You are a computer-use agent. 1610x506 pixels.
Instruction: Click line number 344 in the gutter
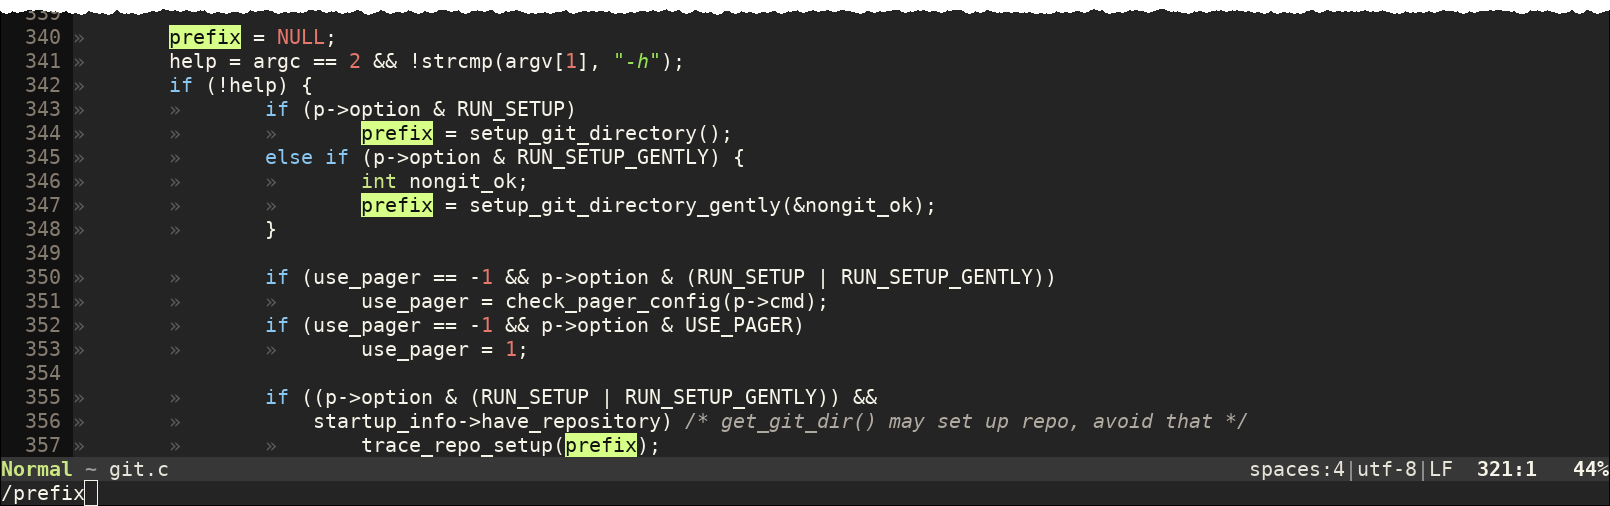click(x=43, y=133)
